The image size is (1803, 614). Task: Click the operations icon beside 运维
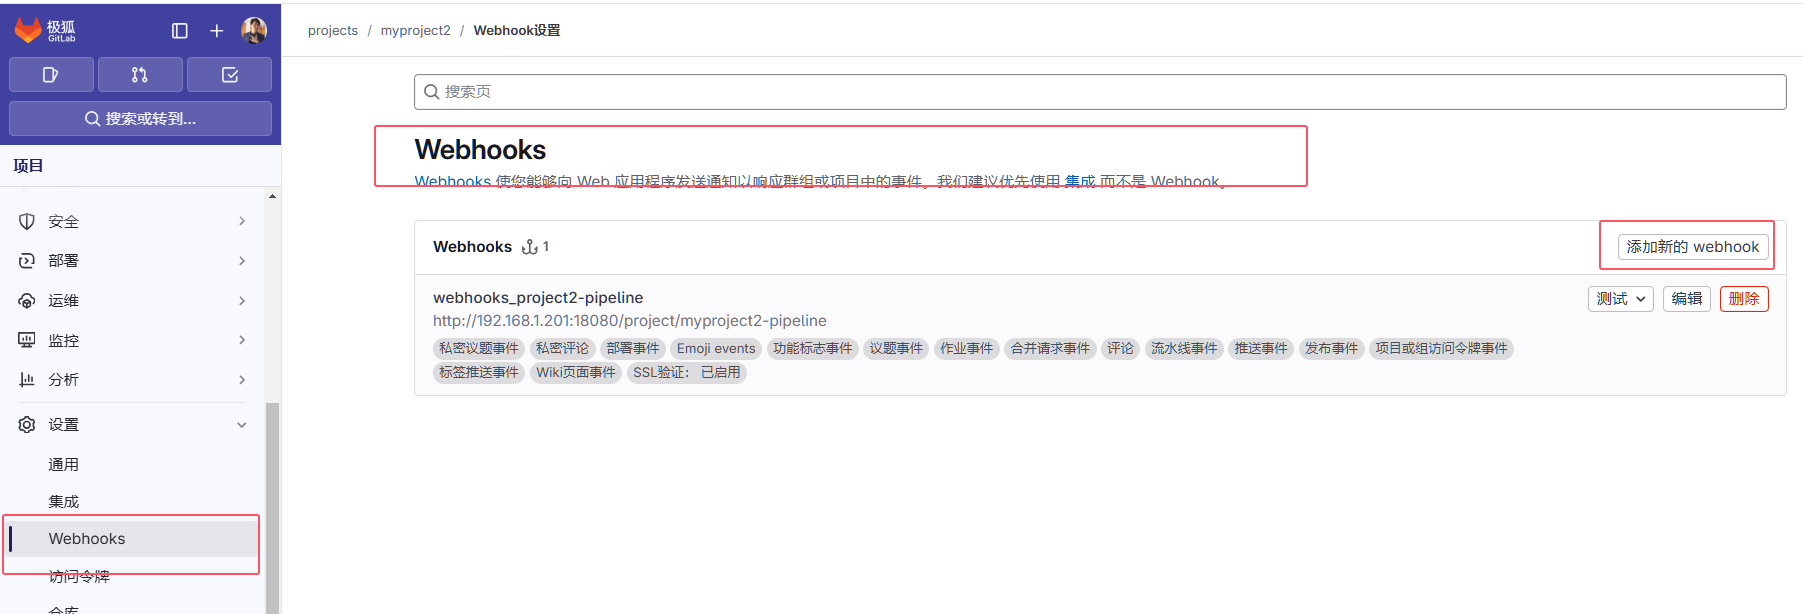point(27,301)
